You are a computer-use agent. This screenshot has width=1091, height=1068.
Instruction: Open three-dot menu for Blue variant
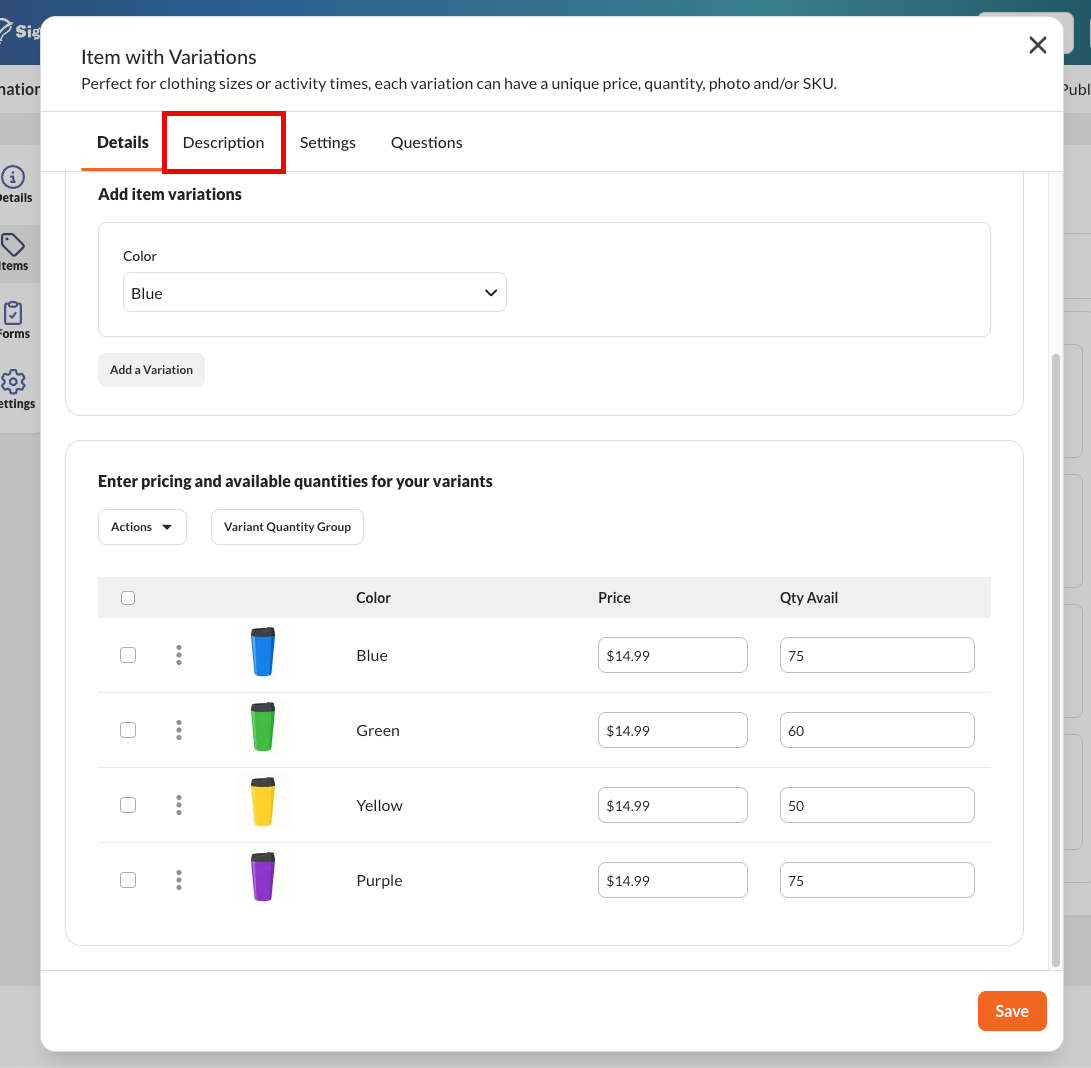coord(179,655)
